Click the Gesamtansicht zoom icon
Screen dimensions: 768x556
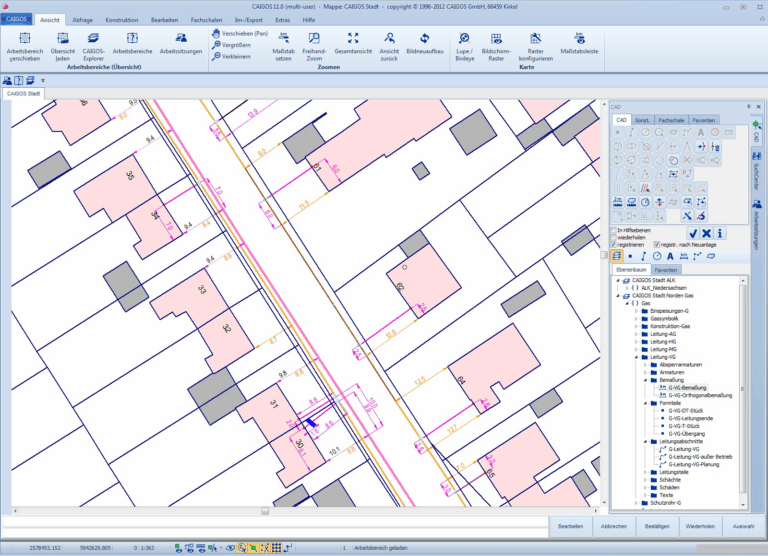(x=352, y=38)
